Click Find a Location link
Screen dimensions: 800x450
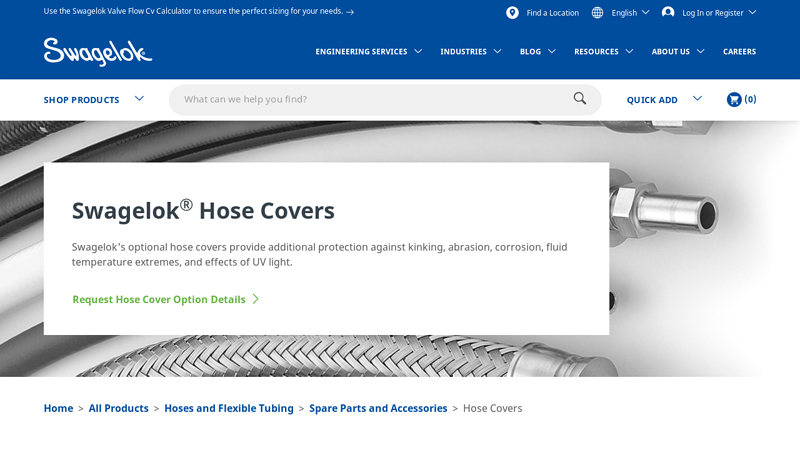(553, 13)
